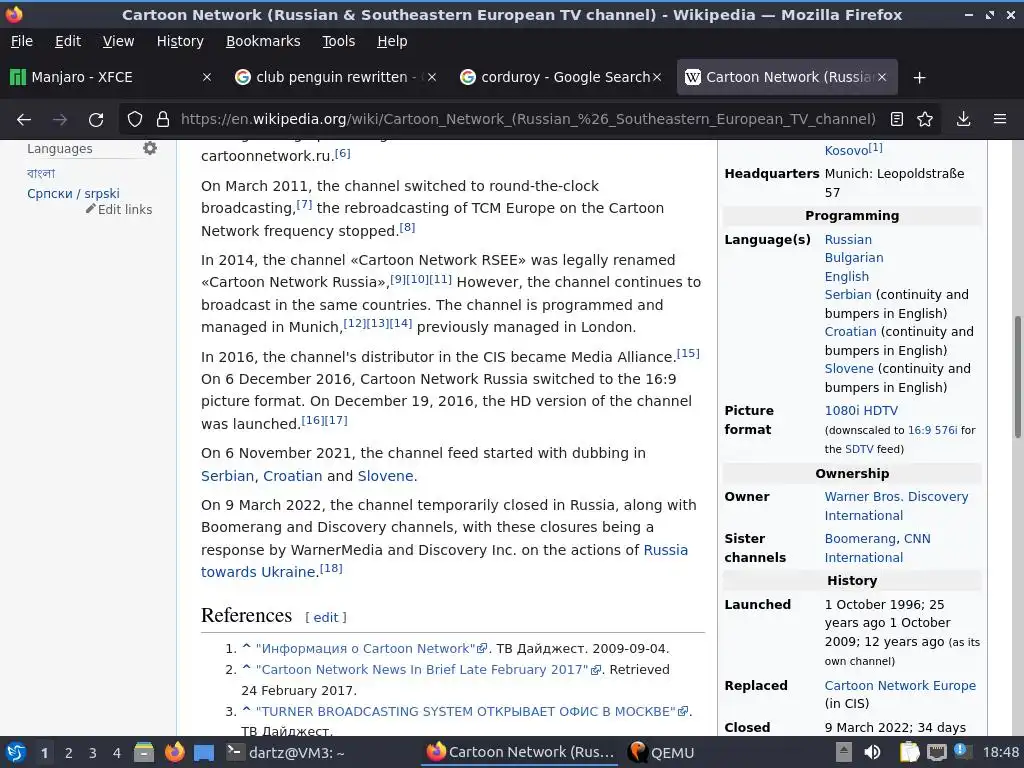Switch to workspace 3
The image size is (1024, 768).
coord(93,753)
